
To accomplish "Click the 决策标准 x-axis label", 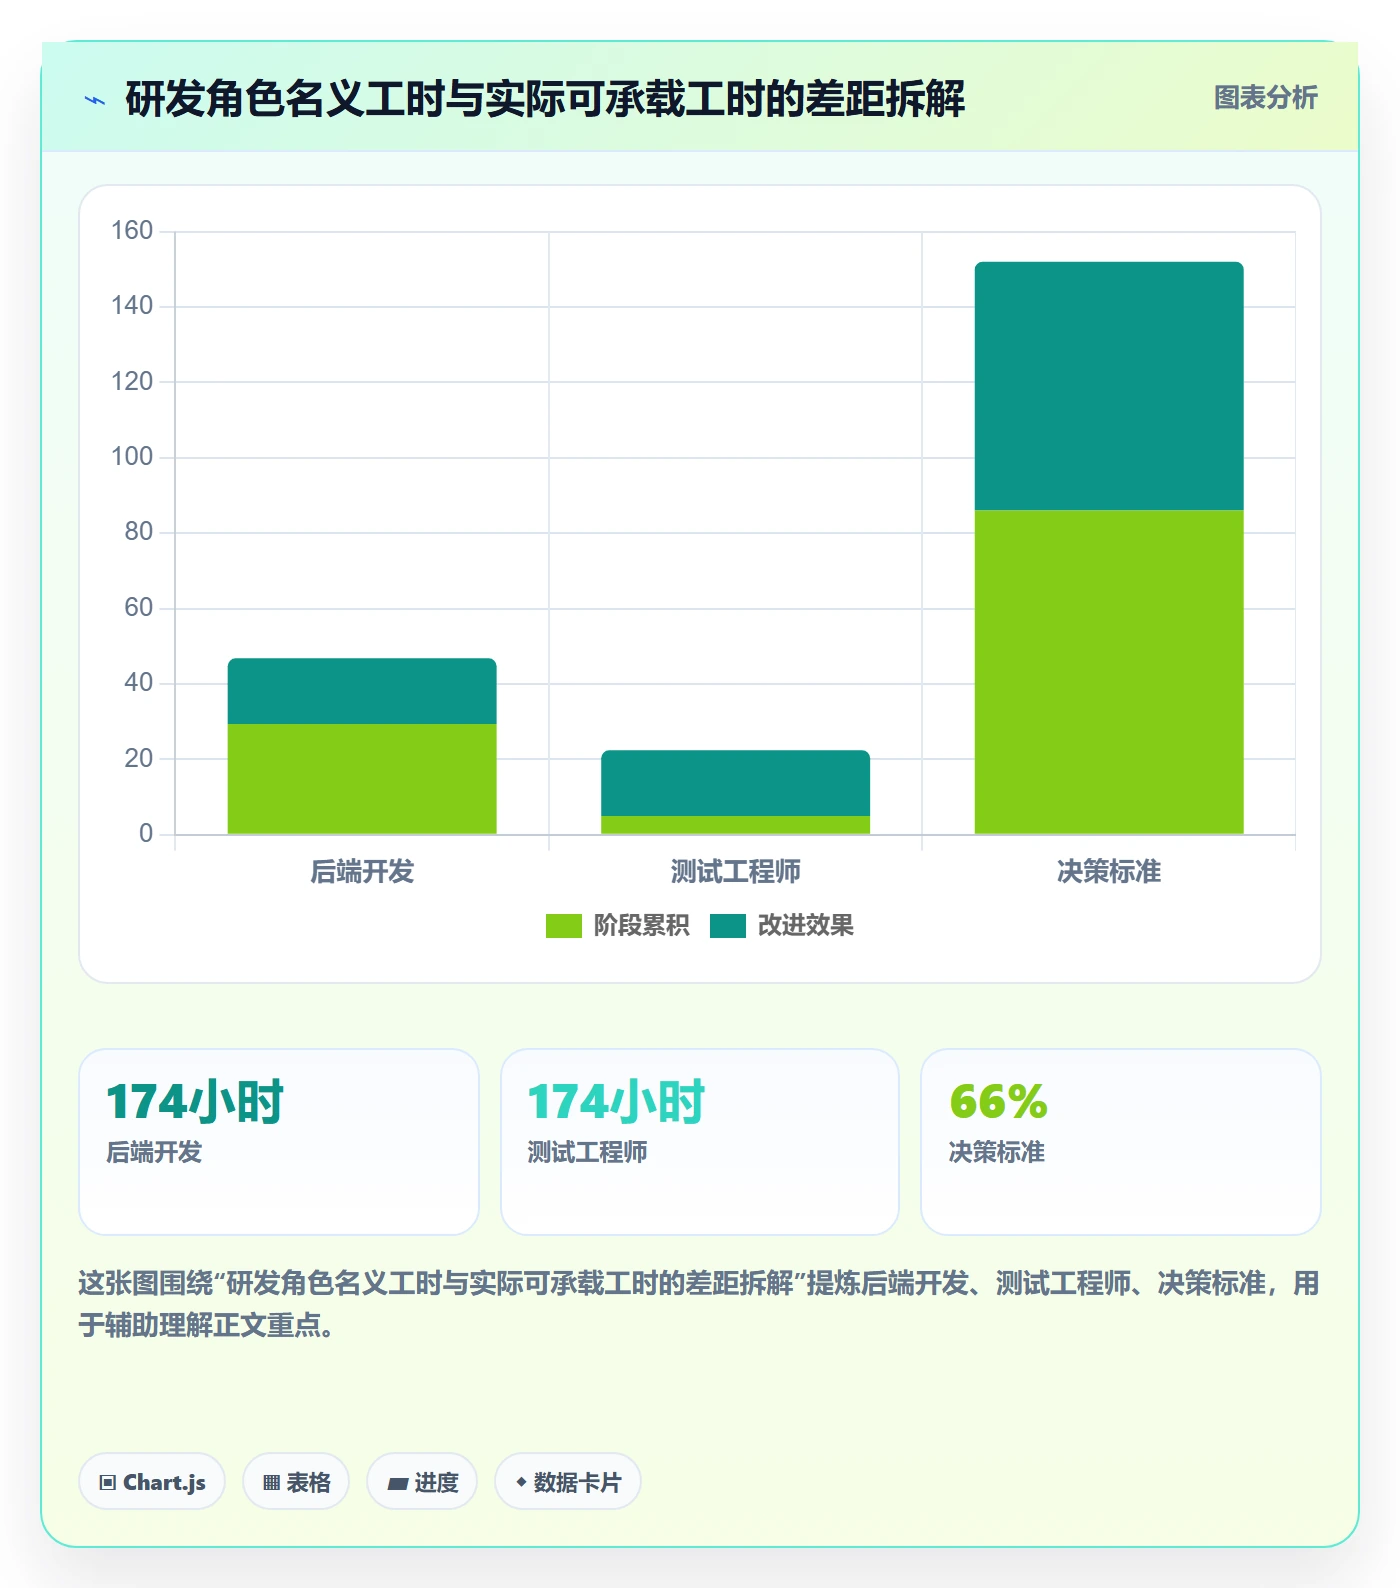I will coord(1109,872).
